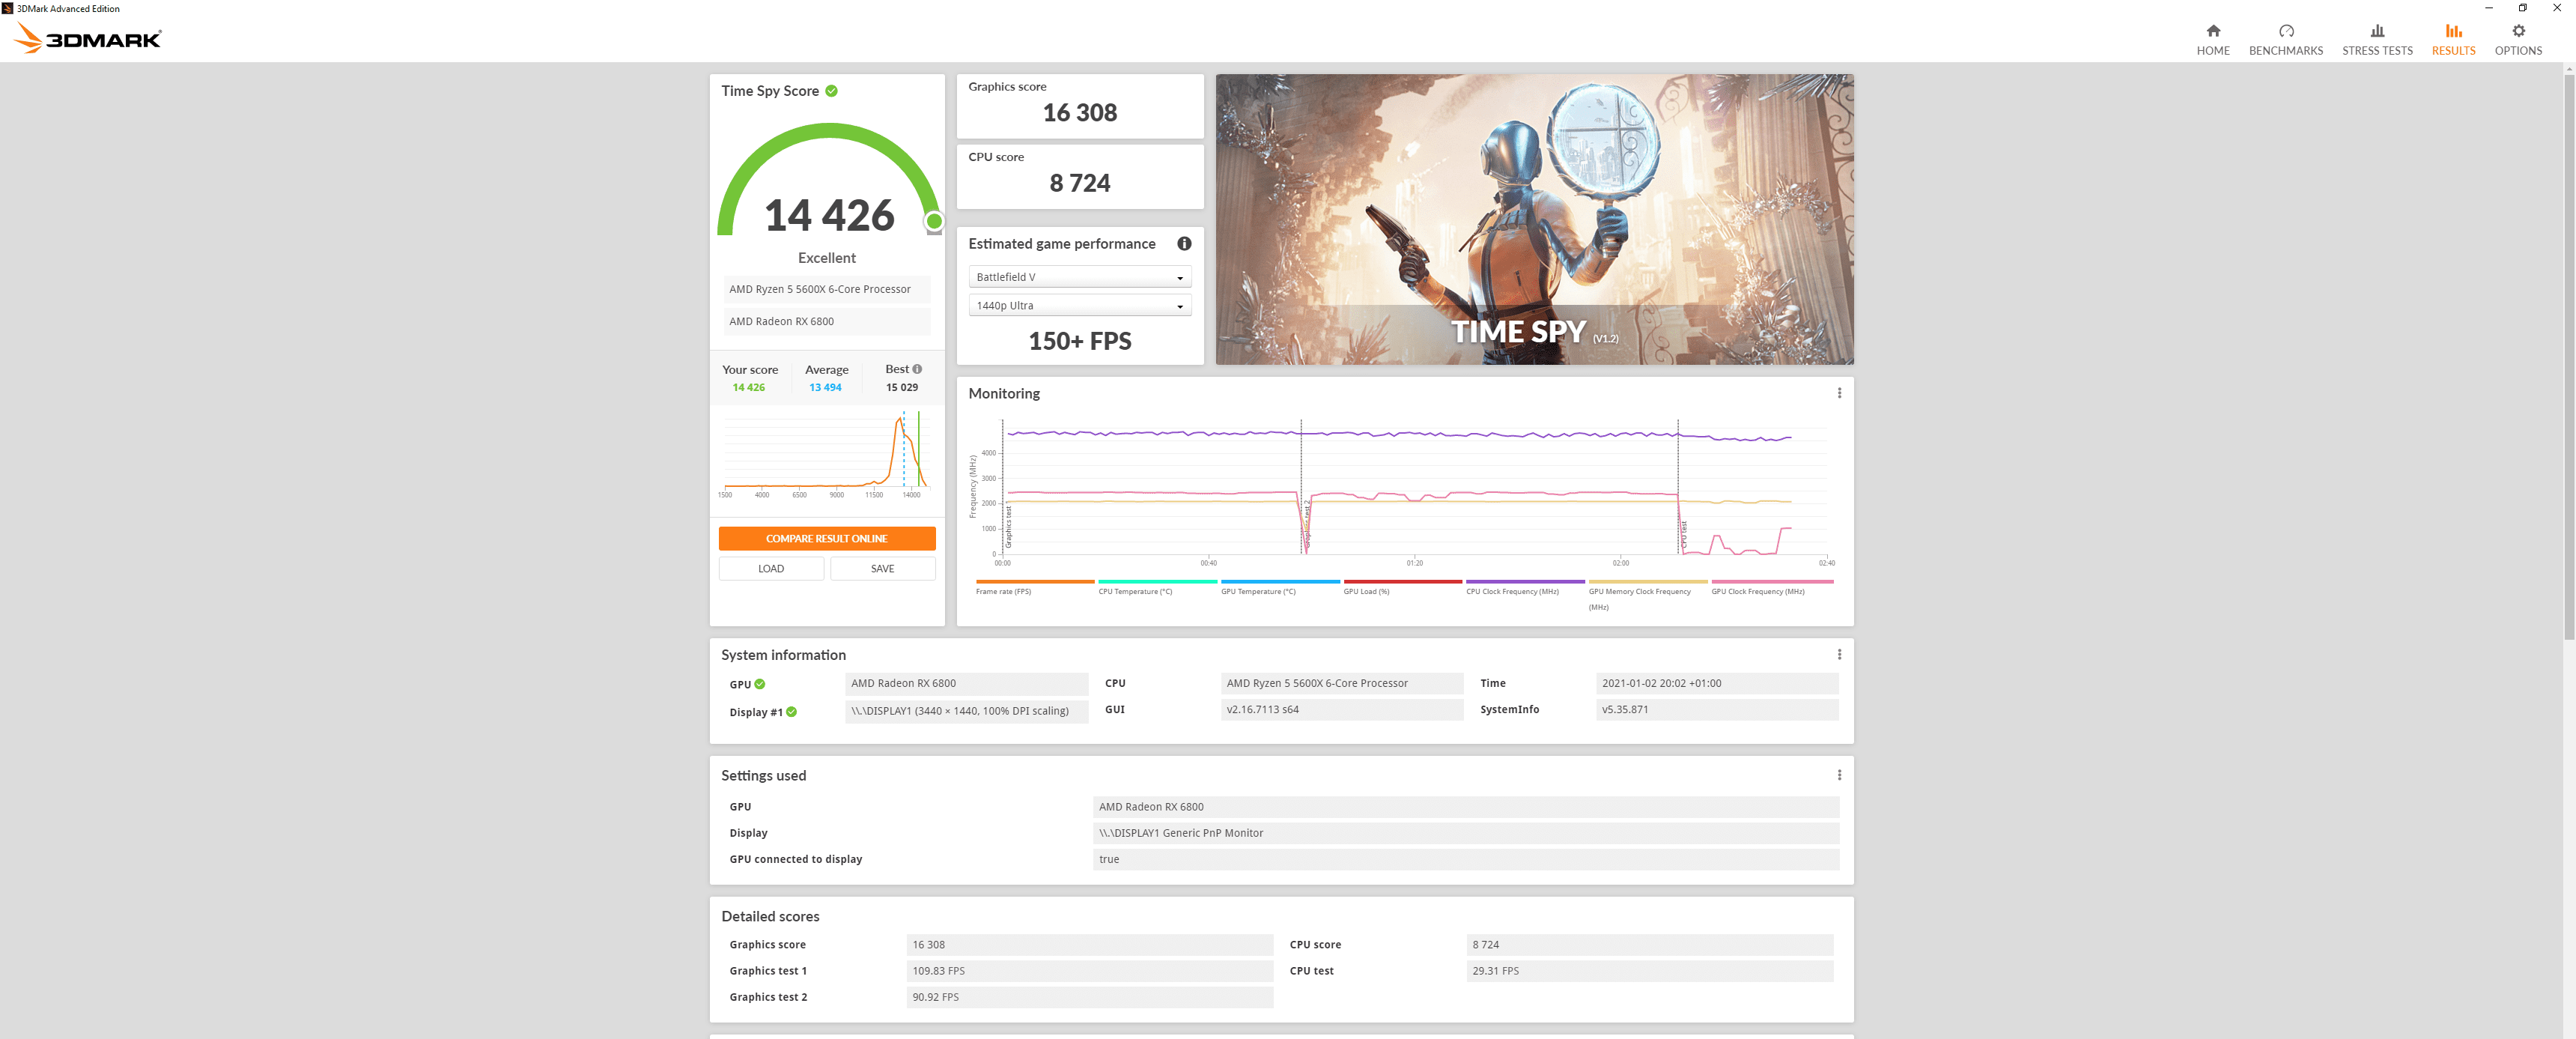Click the Load button
The image size is (2576, 1039).
coord(771,569)
